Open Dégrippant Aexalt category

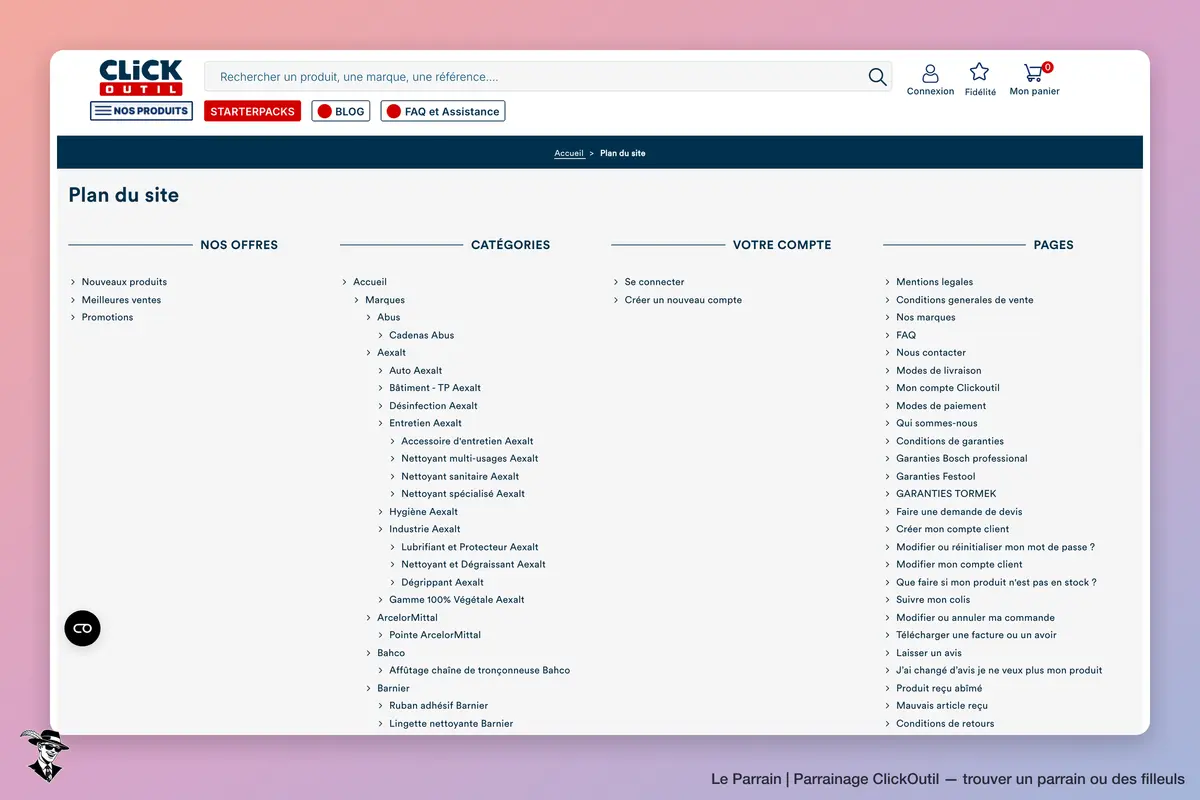[443, 582]
